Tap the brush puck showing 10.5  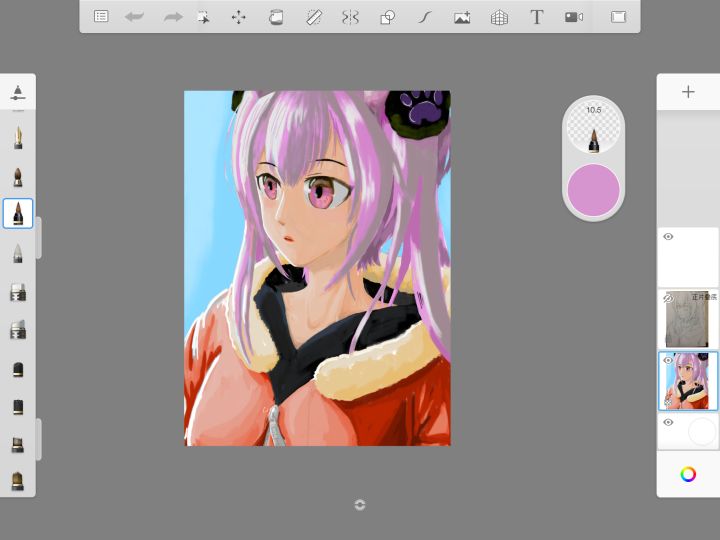pyautogui.click(x=593, y=125)
